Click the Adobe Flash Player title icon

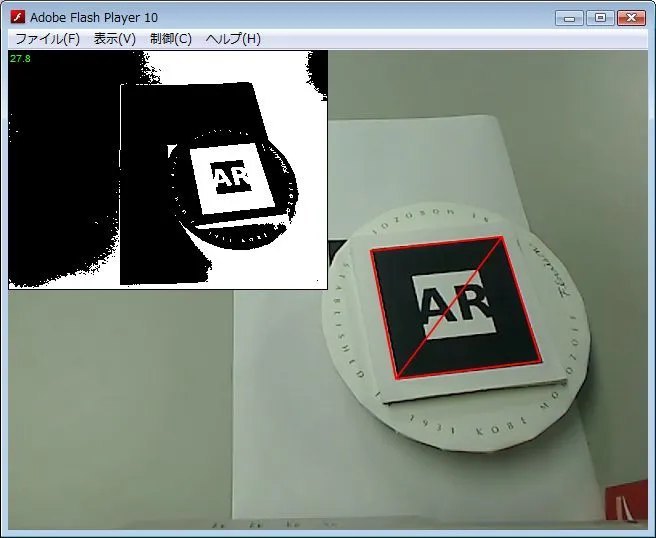(18, 17)
